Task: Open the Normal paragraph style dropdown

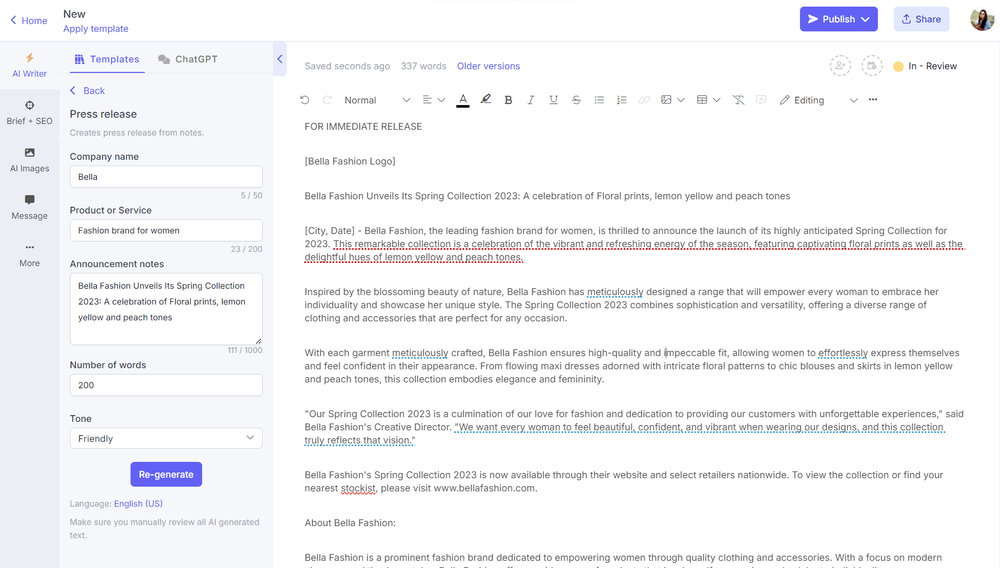Action: (x=376, y=100)
